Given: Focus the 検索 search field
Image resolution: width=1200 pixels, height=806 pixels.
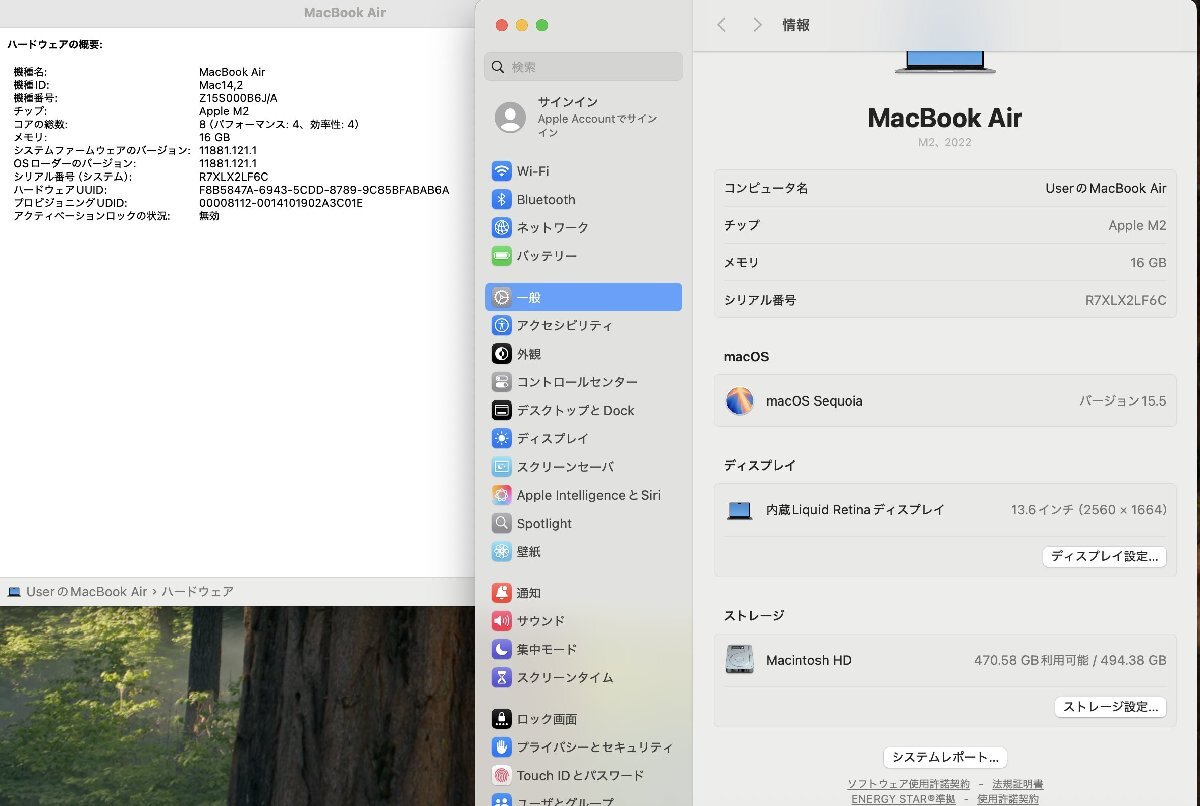Looking at the screenshot, I should point(584,67).
